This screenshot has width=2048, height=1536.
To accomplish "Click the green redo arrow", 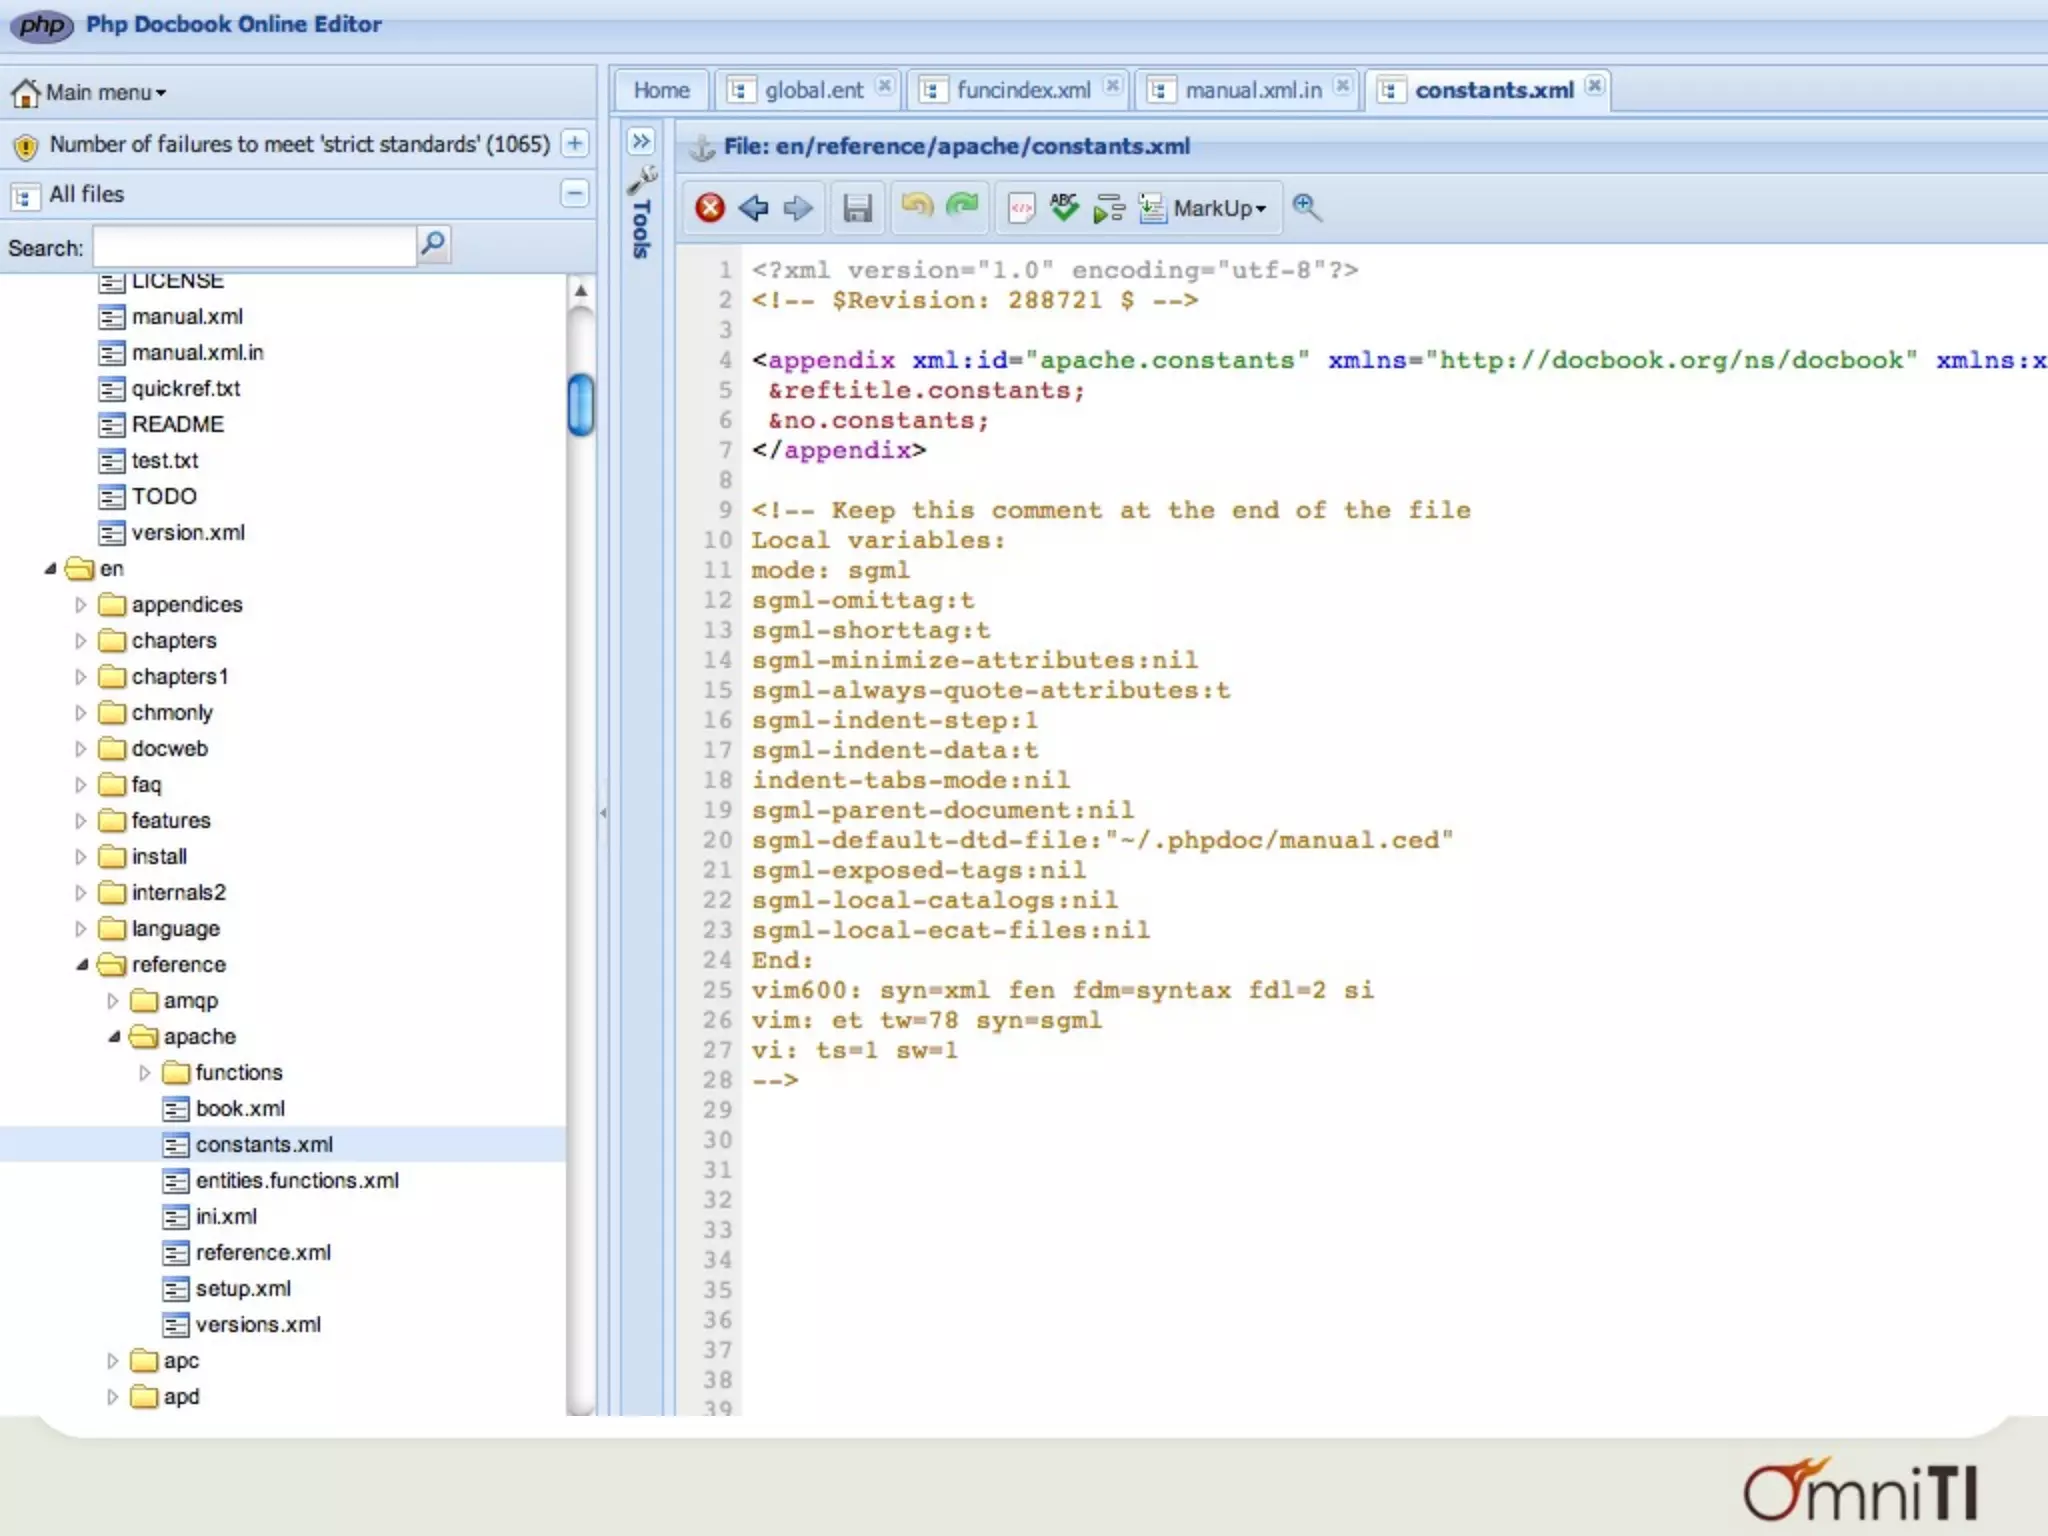I will point(962,206).
